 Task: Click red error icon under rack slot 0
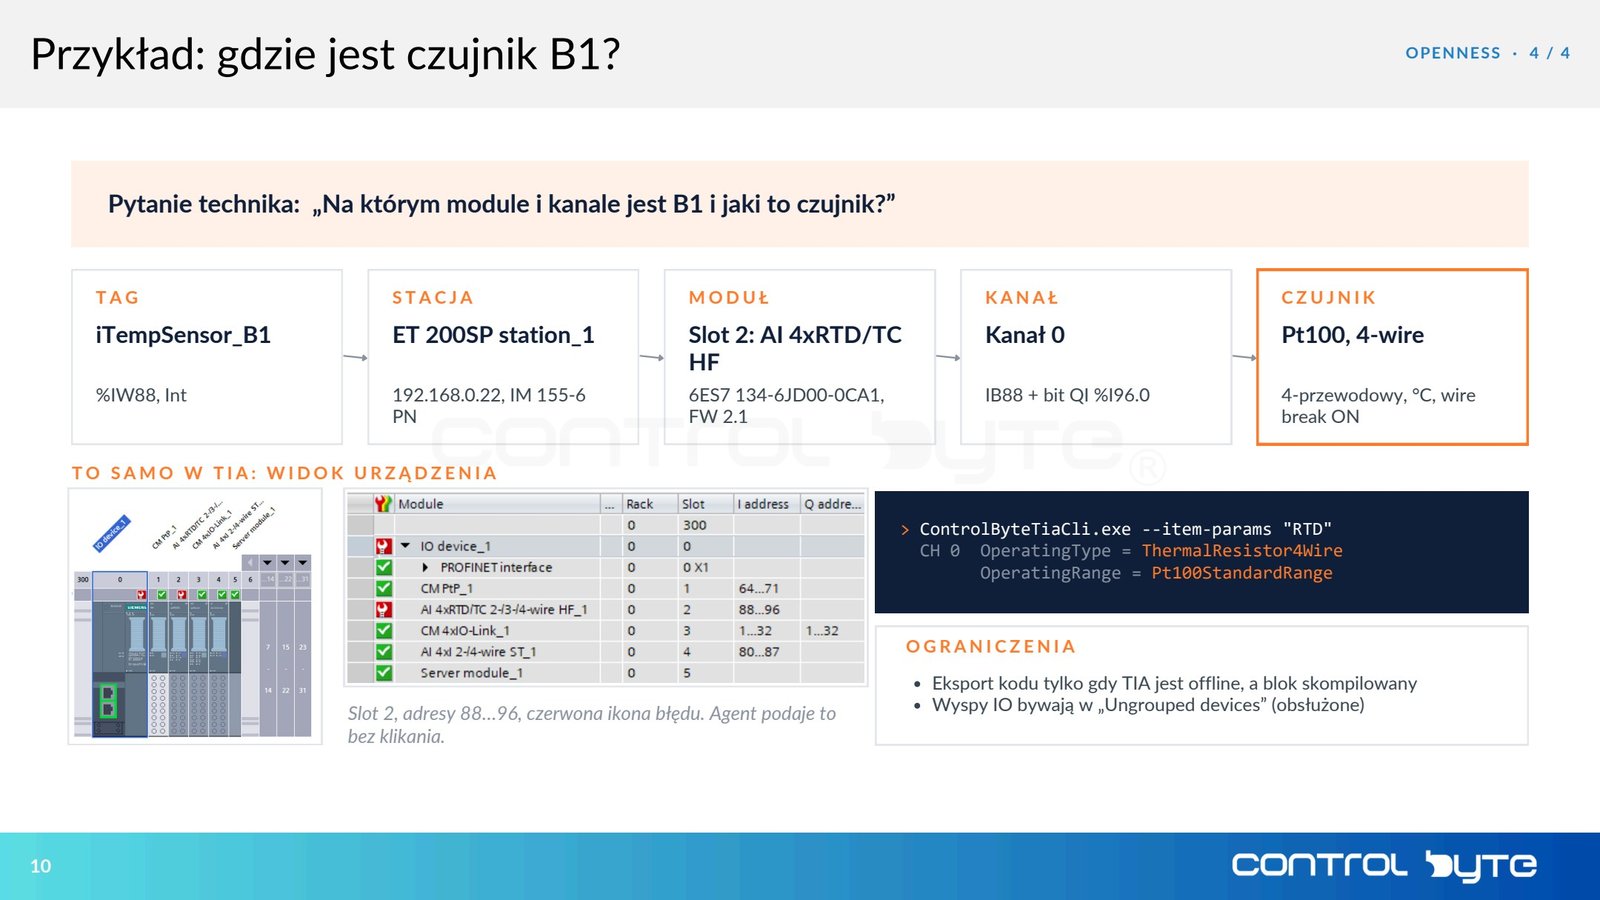click(x=142, y=595)
